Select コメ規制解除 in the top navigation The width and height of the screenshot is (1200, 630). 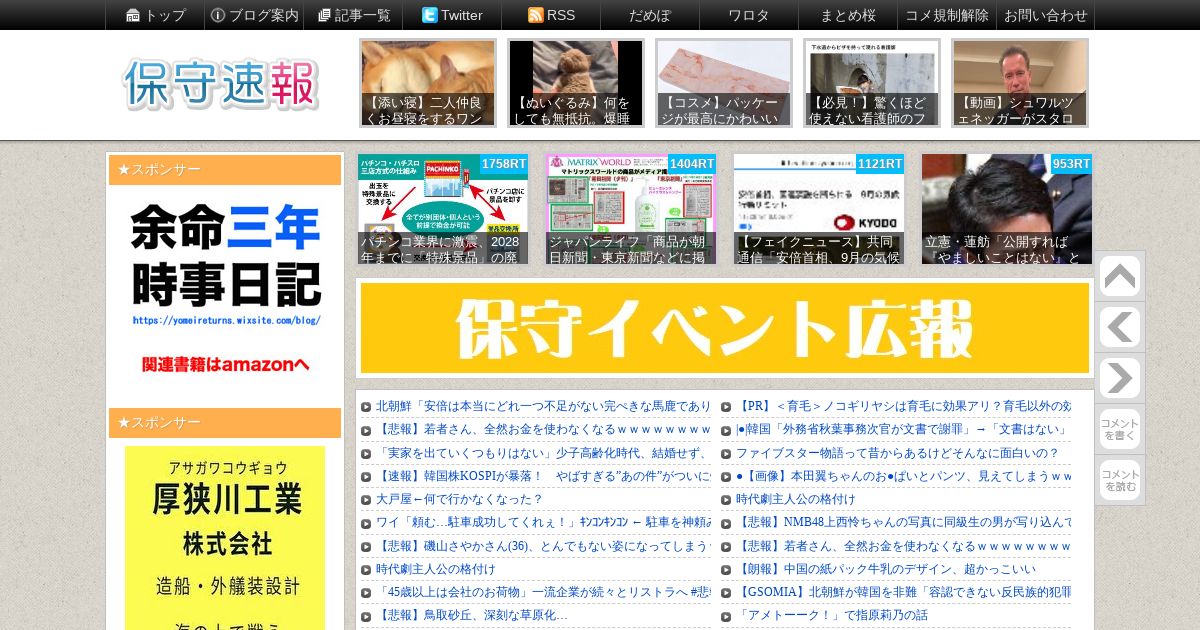[947, 15]
